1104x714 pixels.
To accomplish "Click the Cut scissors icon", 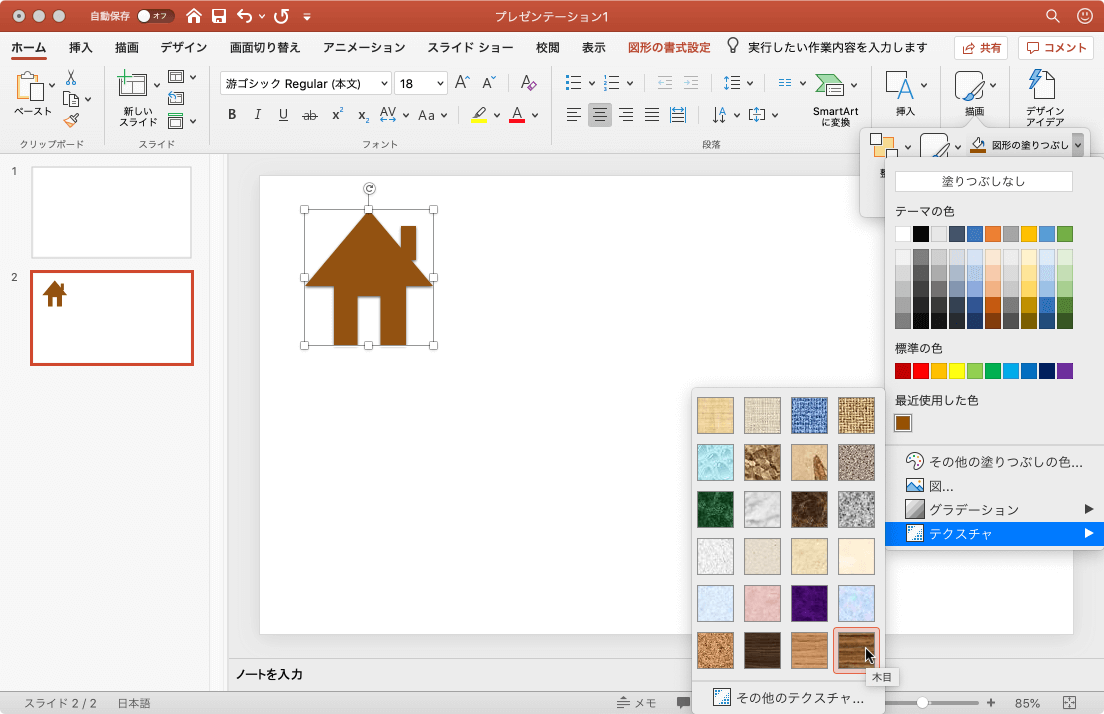I will click(x=71, y=77).
